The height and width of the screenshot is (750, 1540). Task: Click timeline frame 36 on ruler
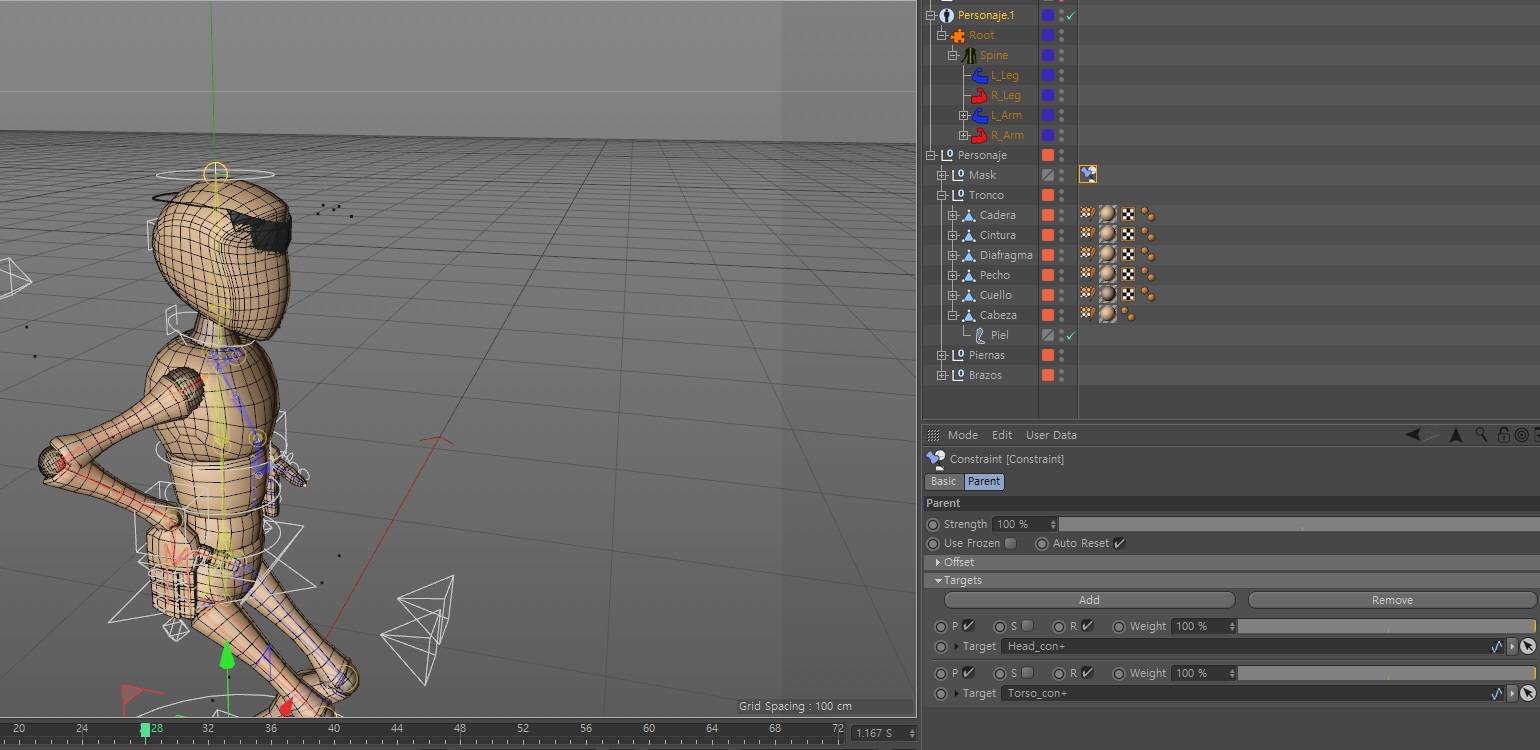(271, 728)
